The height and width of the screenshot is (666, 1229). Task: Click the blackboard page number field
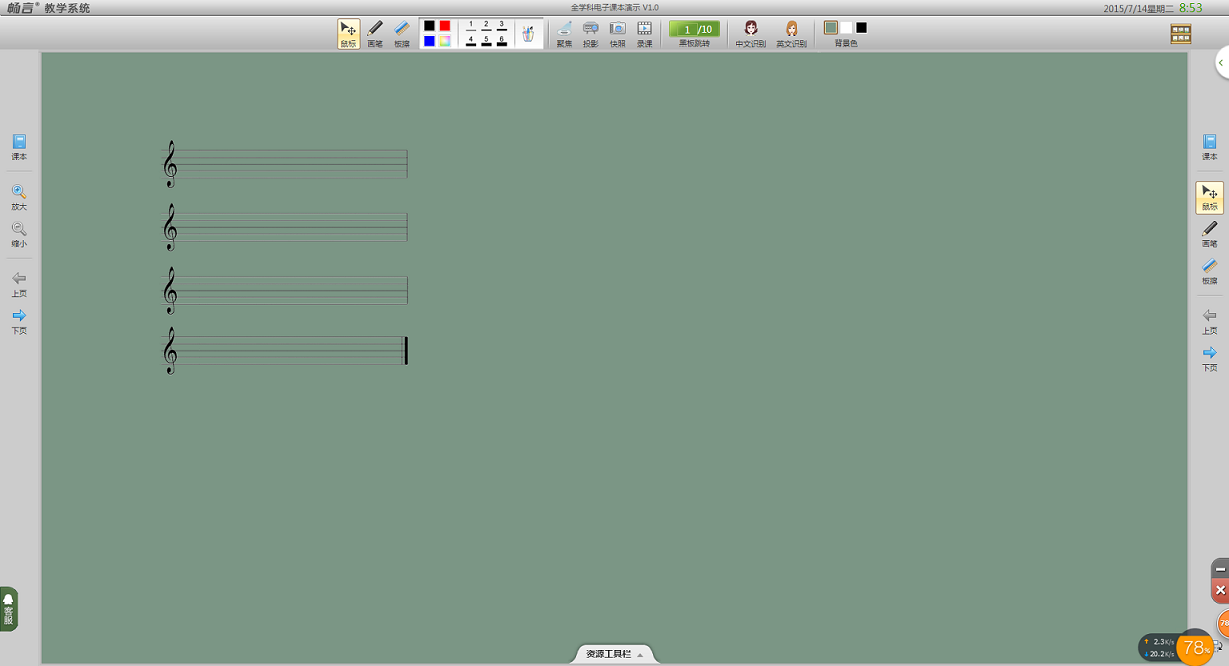[x=687, y=29]
